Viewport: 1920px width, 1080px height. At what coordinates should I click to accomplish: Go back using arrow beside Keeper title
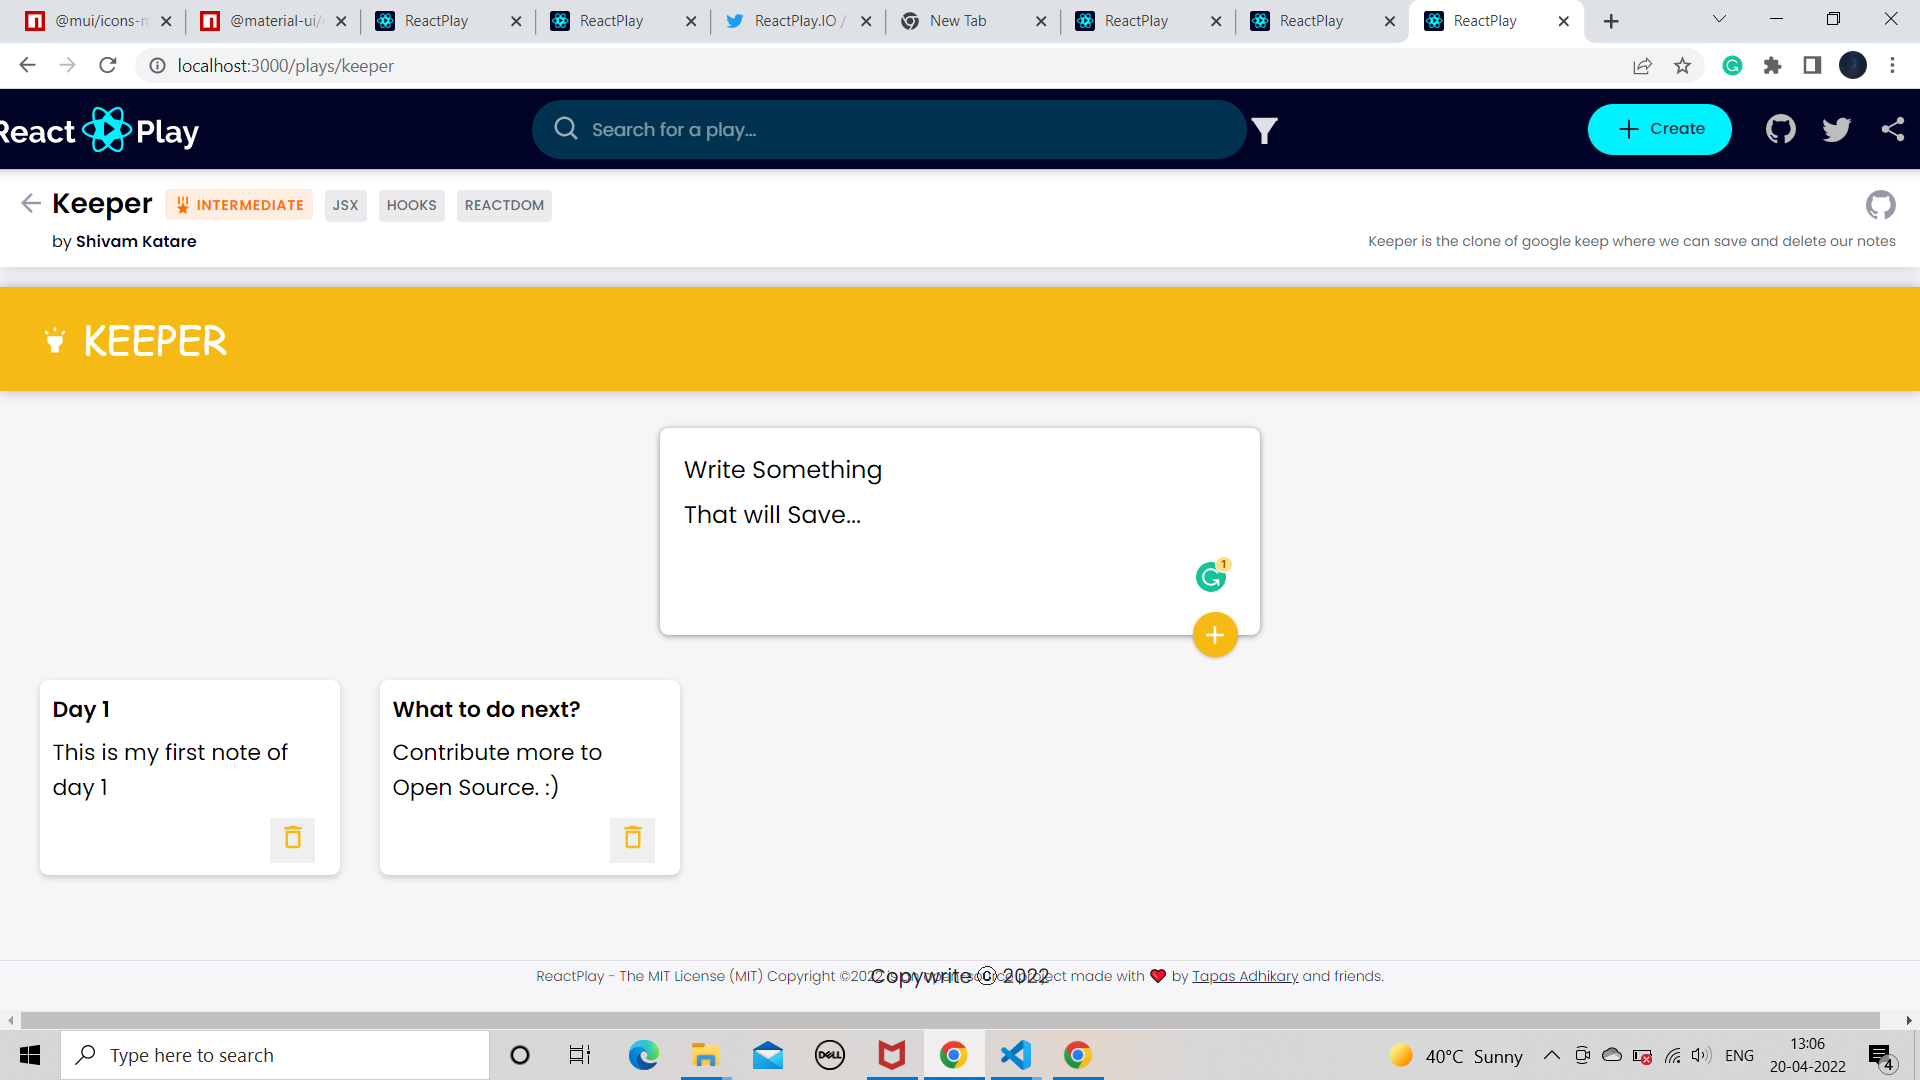(30, 204)
